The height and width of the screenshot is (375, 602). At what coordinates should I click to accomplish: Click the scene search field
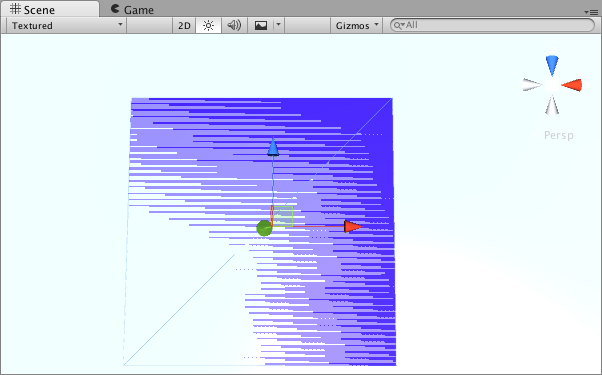coord(492,25)
